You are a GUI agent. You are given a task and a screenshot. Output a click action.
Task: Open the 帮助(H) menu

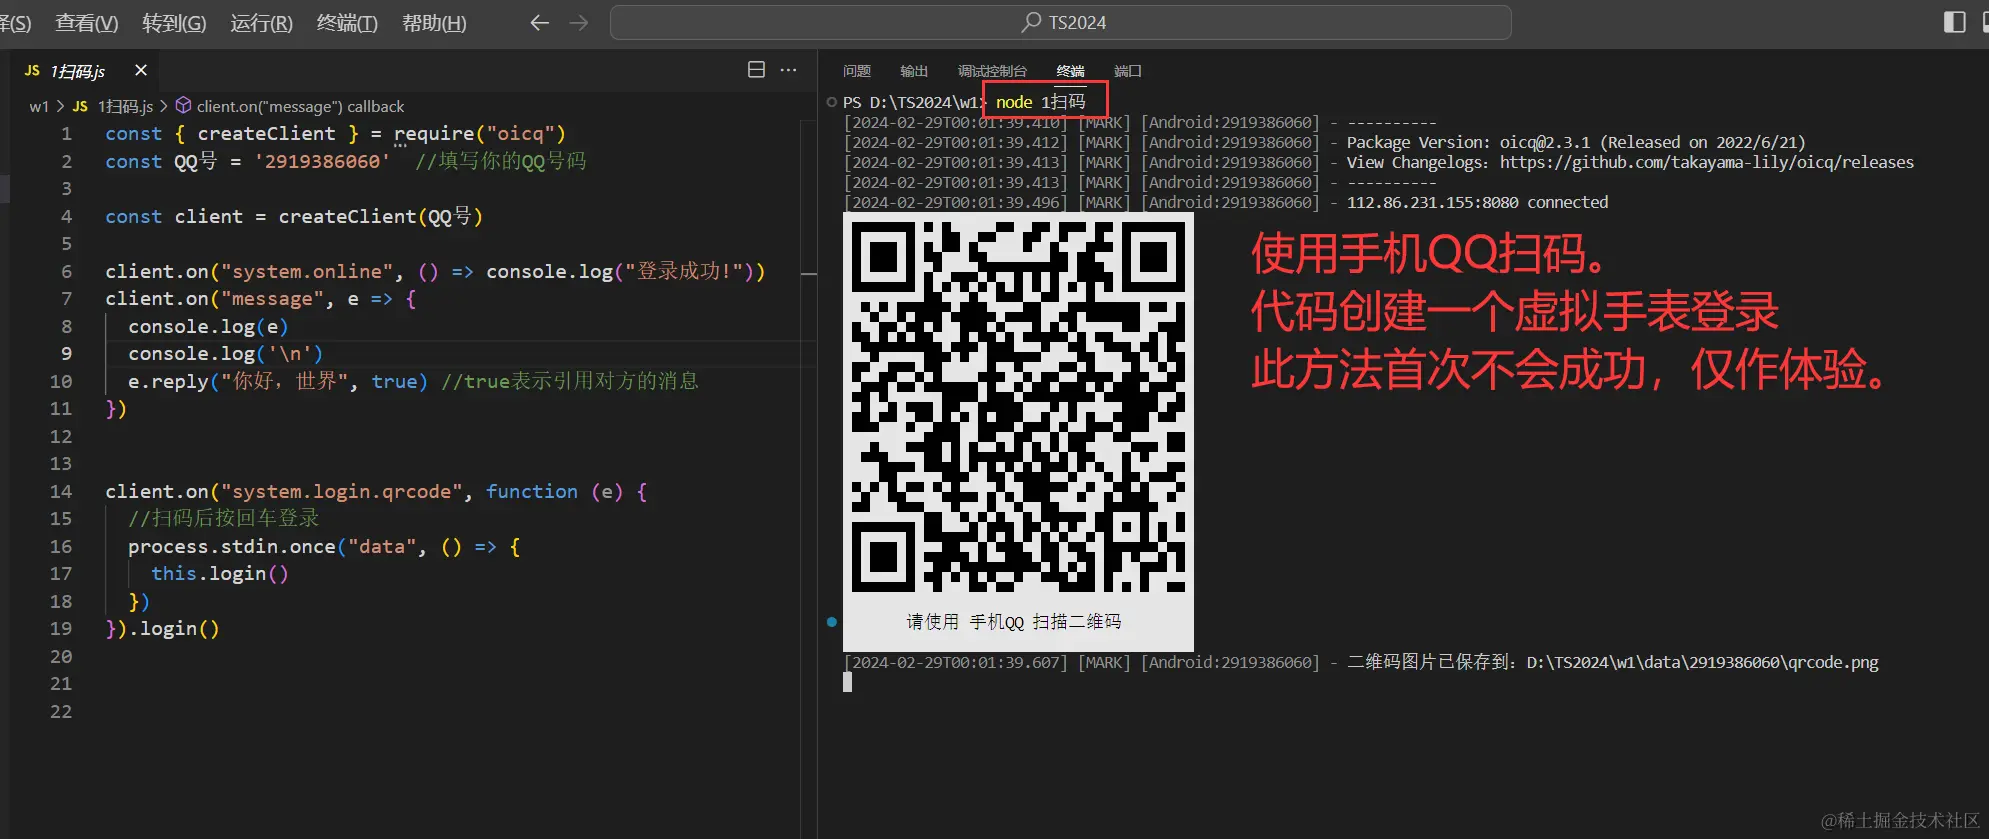(434, 22)
